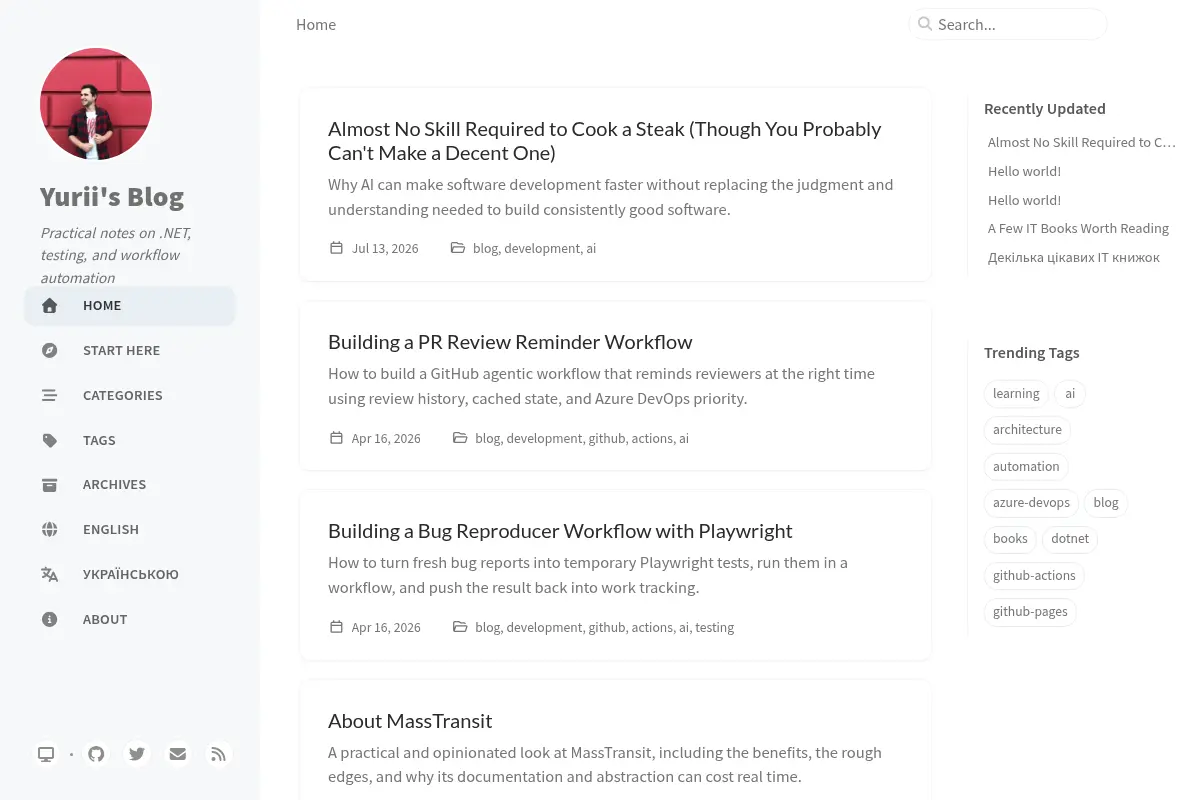
Task: Open post Building a PR Review Reminder Workflow
Action: click(510, 342)
